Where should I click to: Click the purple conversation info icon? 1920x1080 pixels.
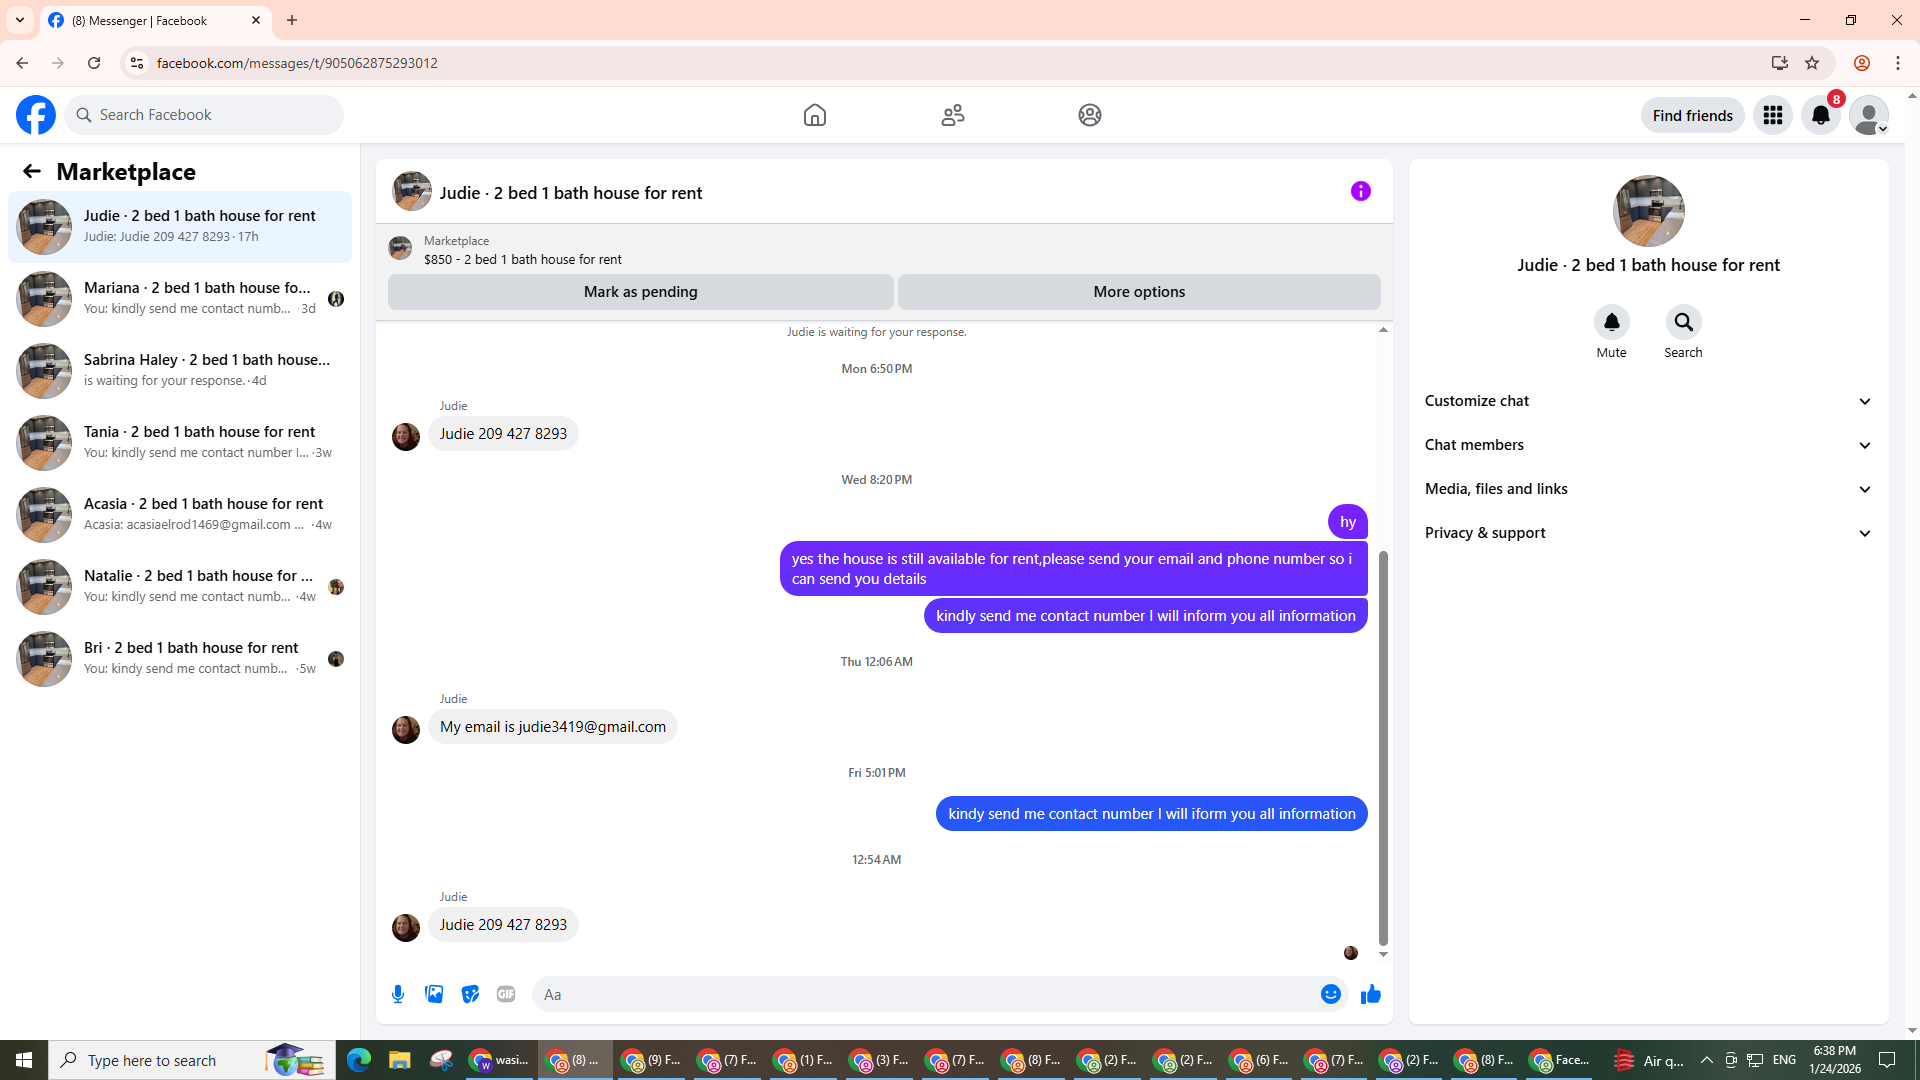coord(1360,191)
